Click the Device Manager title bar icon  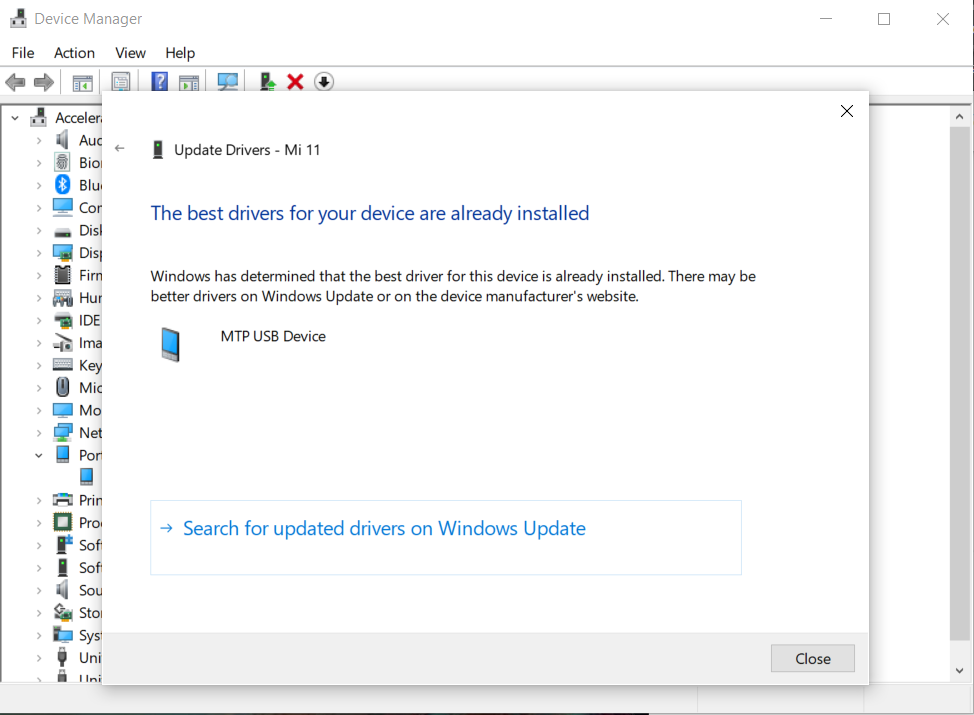tap(19, 19)
